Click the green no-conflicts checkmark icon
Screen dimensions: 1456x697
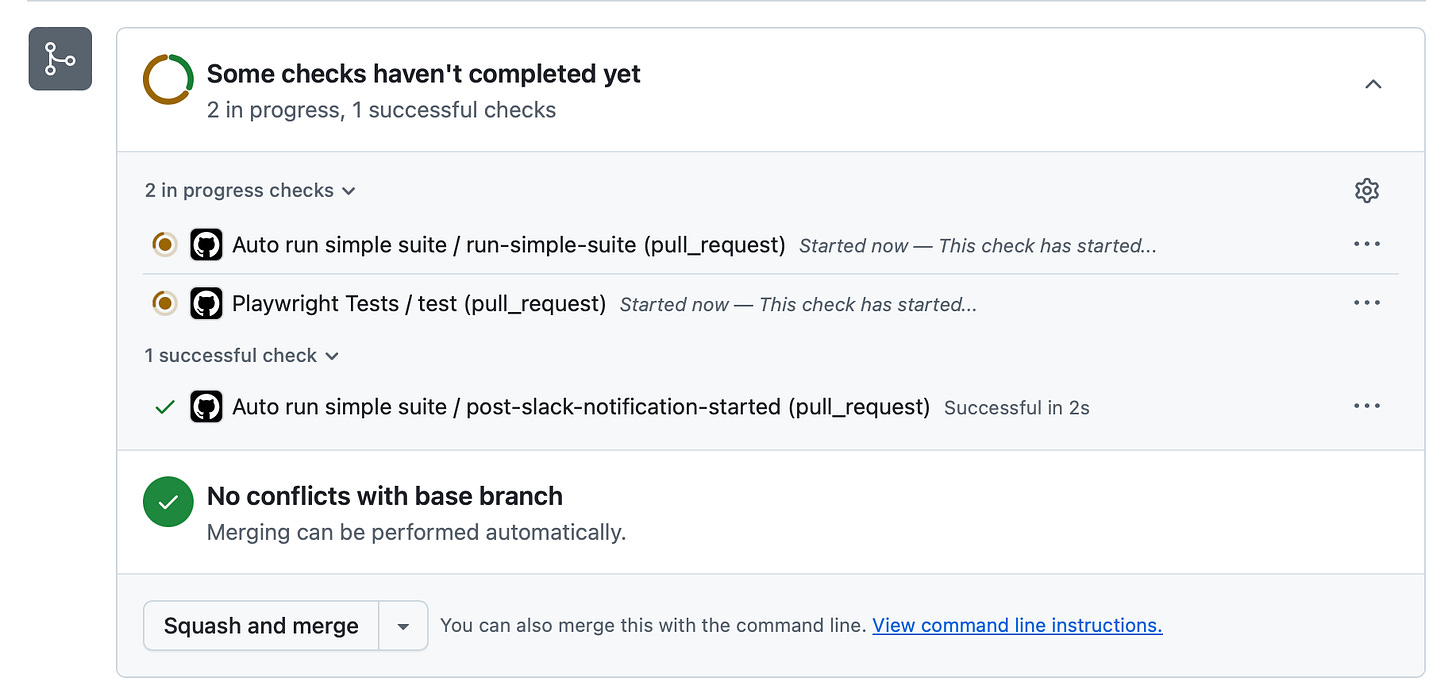coord(168,502)
